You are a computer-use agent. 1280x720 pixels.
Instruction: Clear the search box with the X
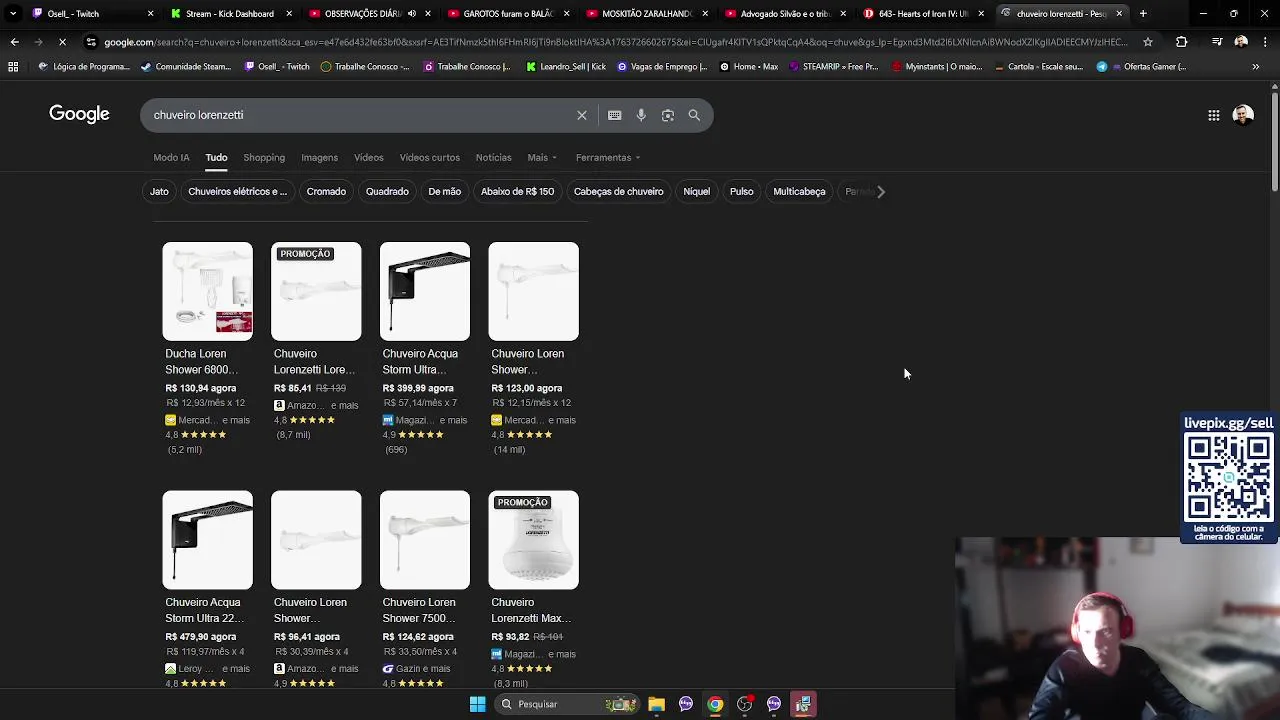point(582,115)
